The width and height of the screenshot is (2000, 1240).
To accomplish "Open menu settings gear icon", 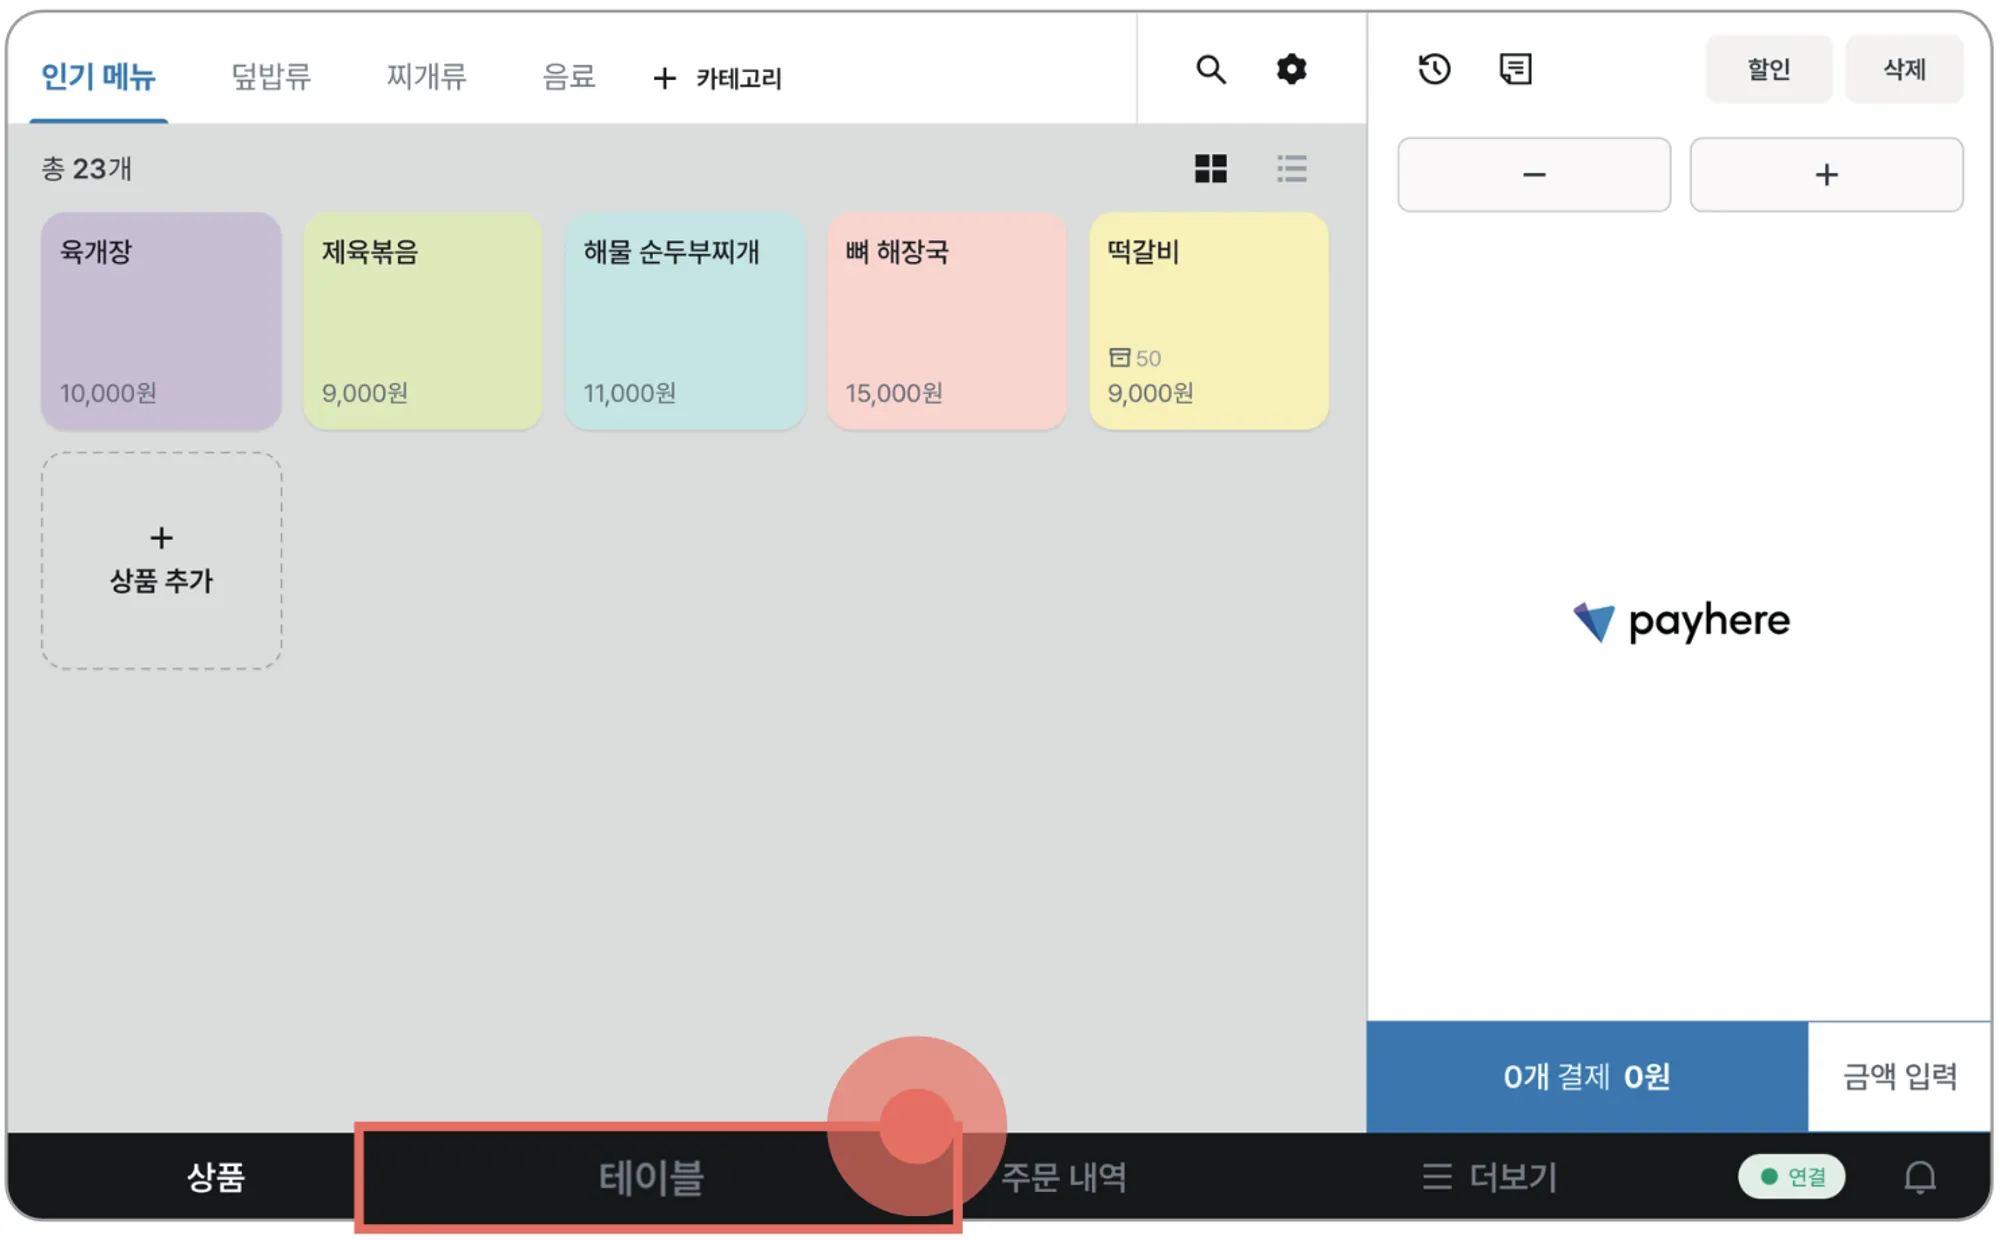I will tap(1291, 70).
